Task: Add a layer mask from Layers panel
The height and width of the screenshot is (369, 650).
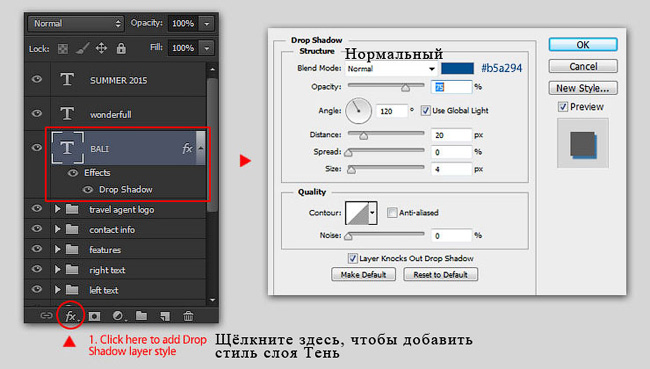Action: point(95,316)
